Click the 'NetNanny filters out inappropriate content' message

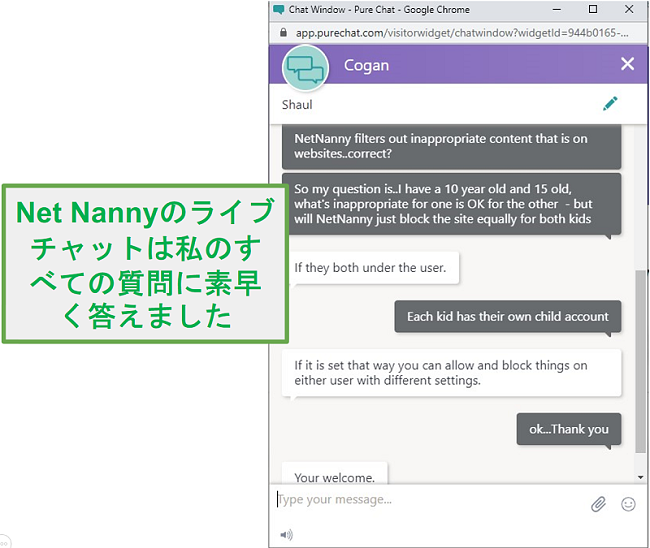click(451, 146)
